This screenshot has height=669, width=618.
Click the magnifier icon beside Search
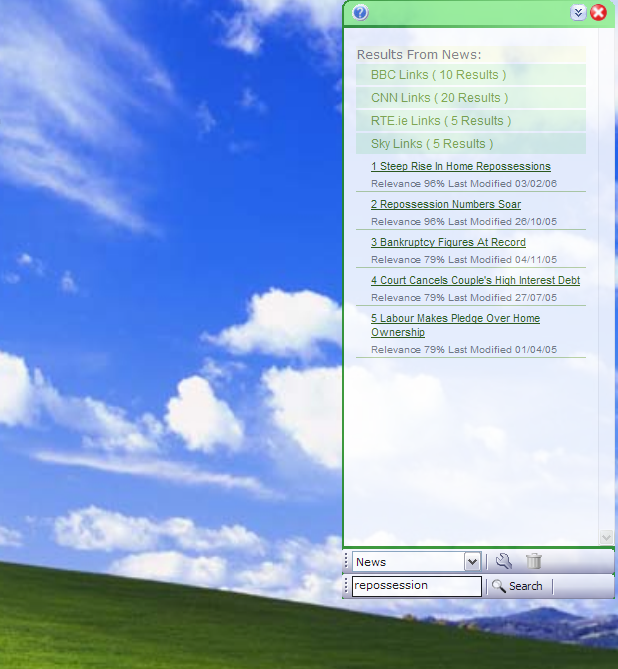(498, 586)
